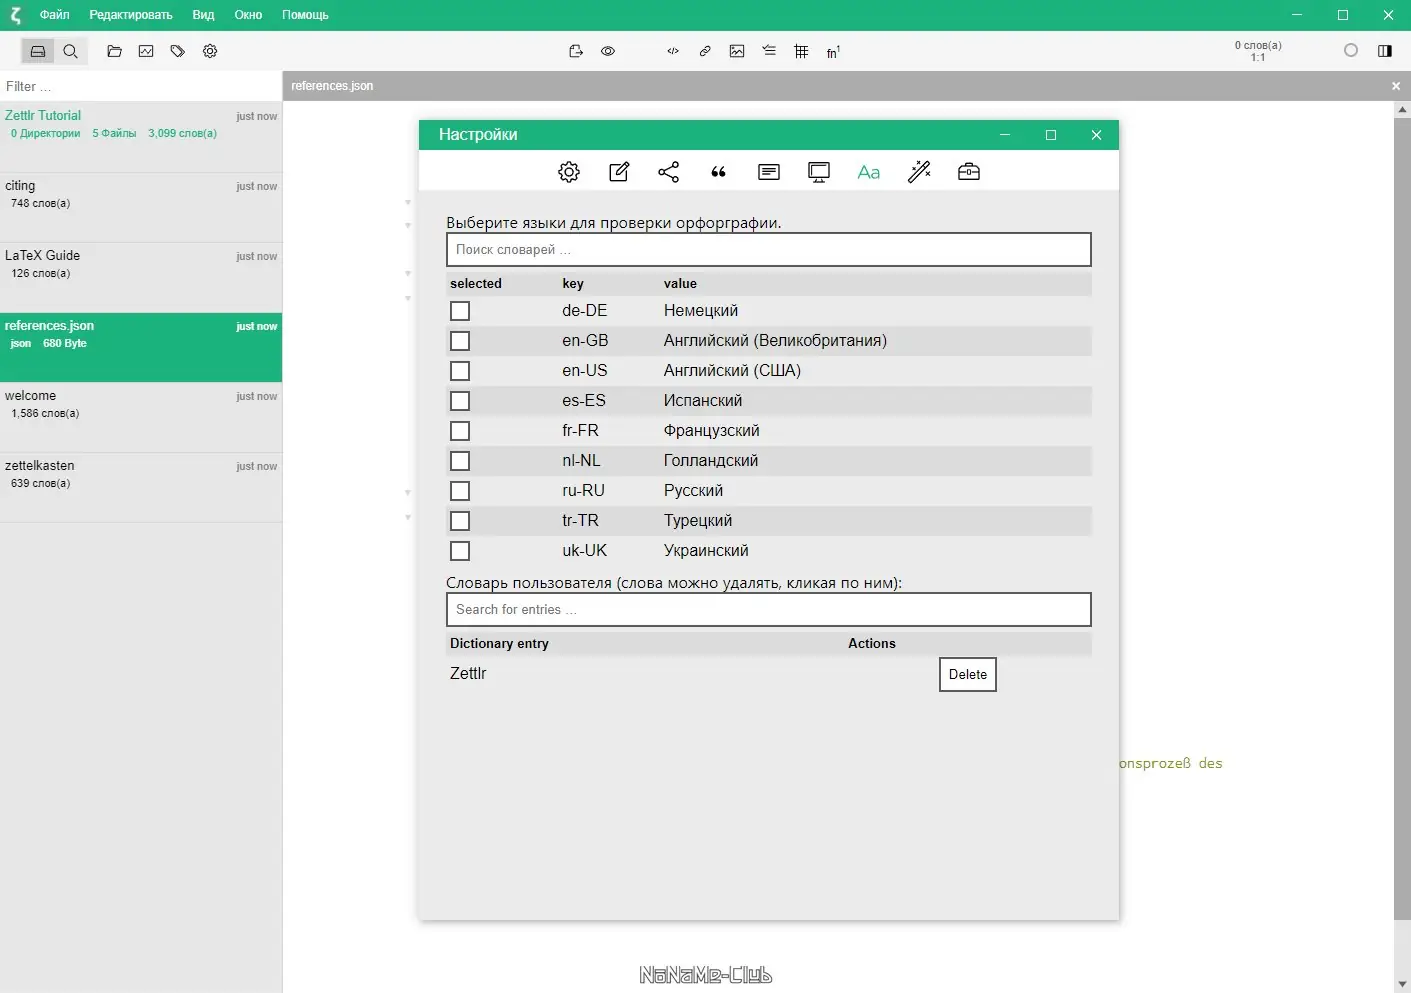Image resolution: width=1411 pixels, height=993 pixels.
Task: Click the export/share file icon
Action: pyautogui.click(x=576, y=51)
